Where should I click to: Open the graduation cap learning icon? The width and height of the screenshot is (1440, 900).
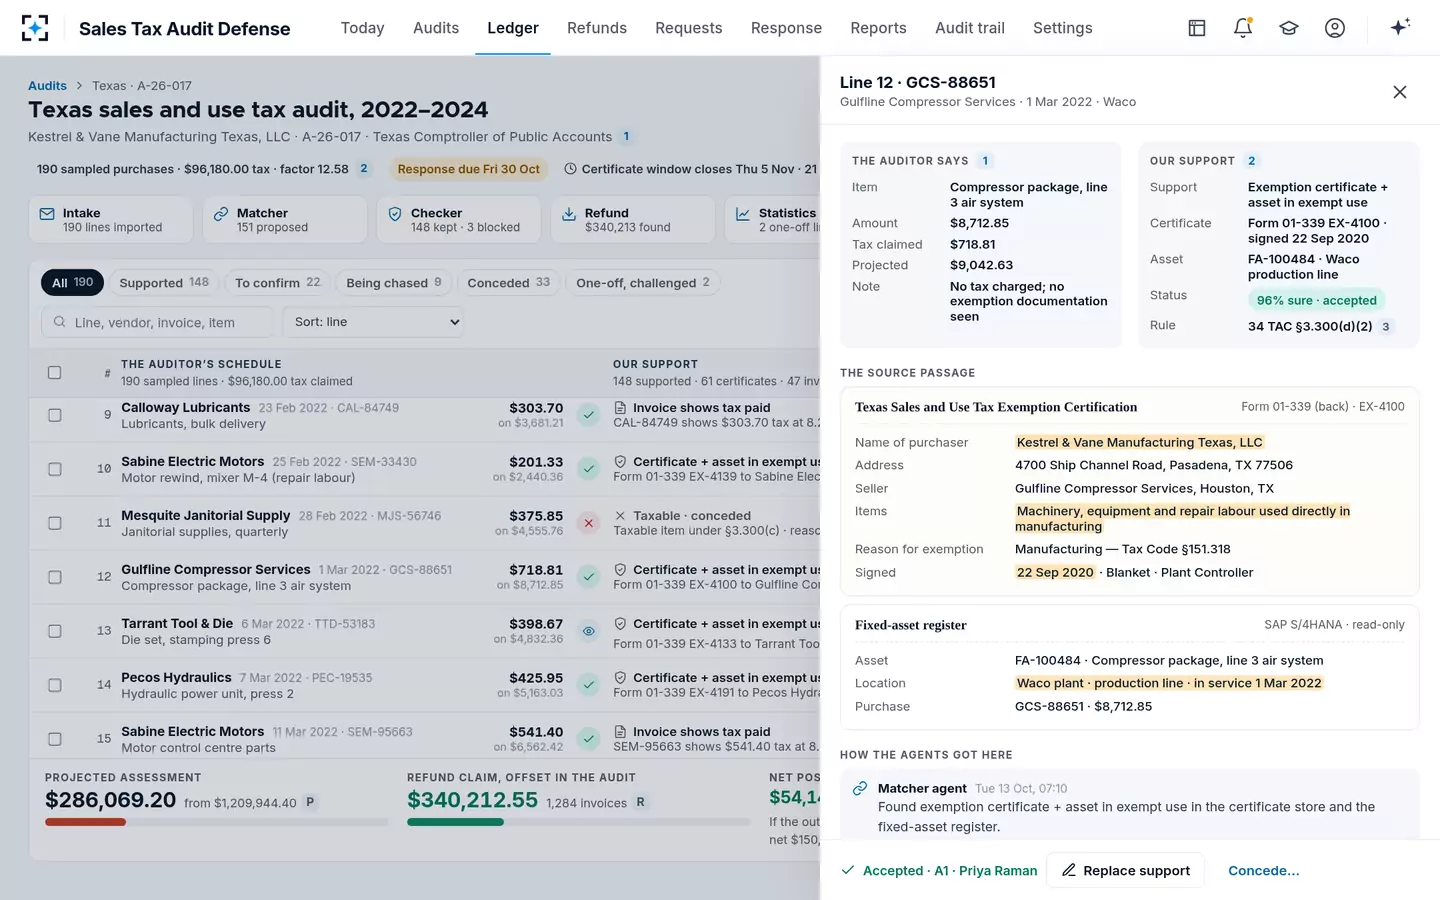[1289, 28]
